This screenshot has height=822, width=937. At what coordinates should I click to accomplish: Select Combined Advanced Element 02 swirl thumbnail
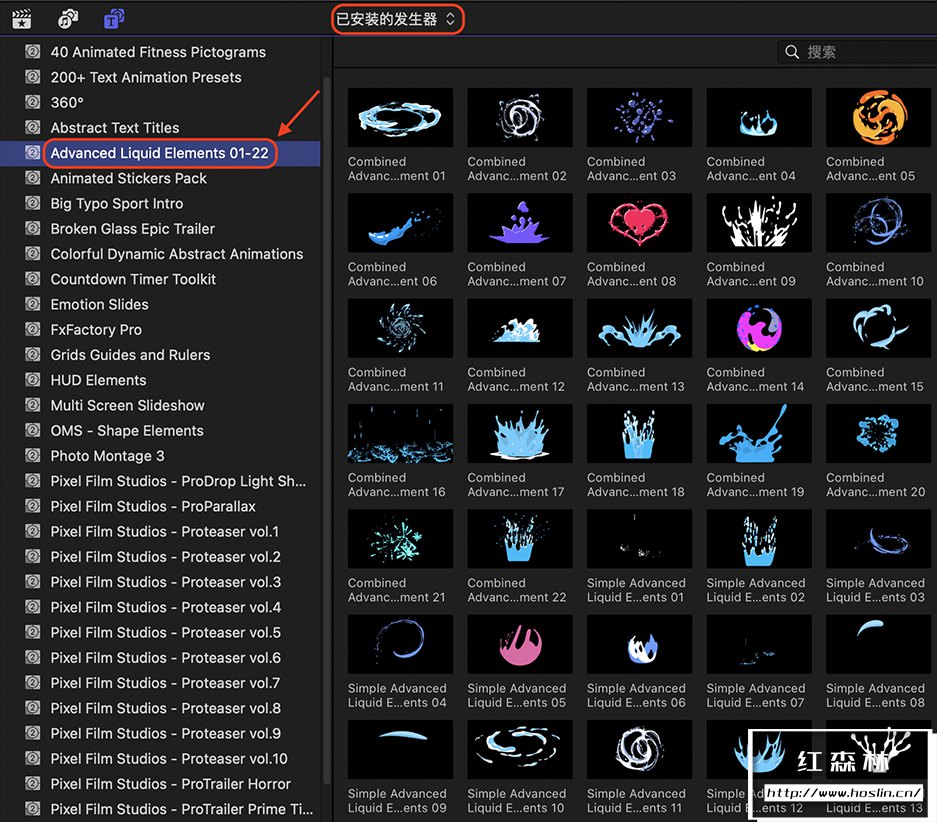click(520, 117)
